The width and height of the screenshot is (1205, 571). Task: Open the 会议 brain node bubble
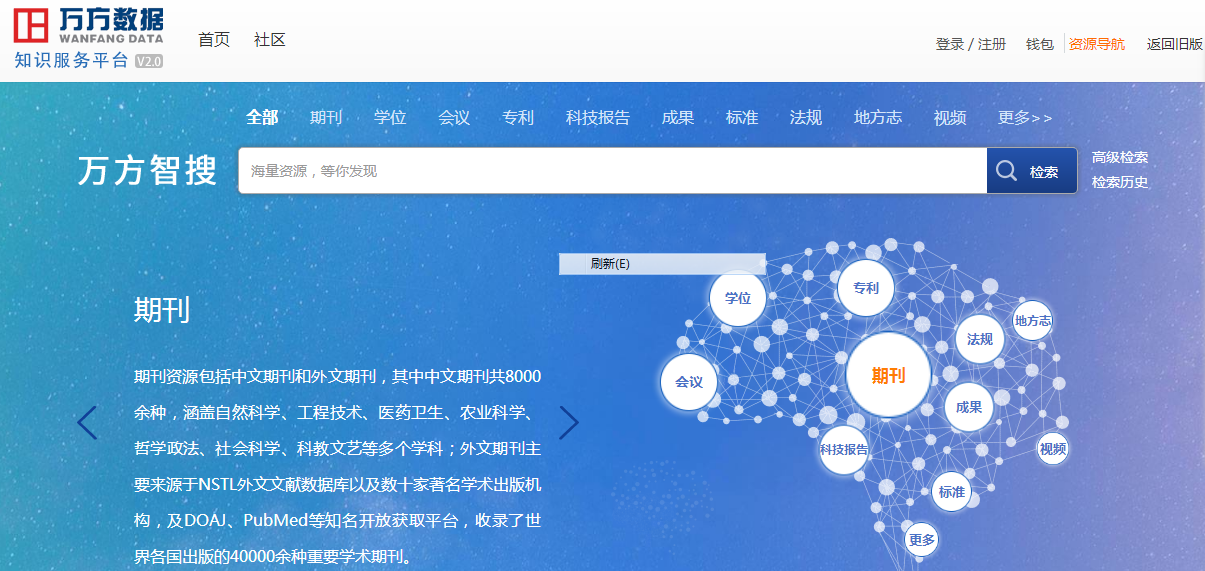pos(689,382)
